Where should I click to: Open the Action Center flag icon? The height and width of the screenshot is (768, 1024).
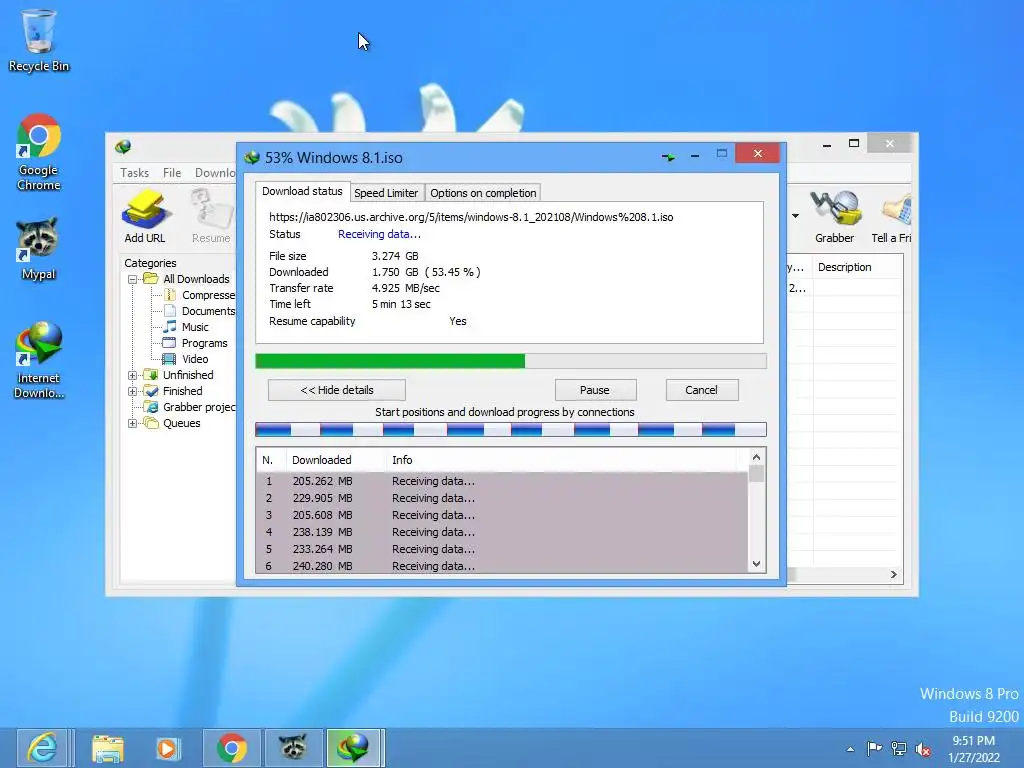pyautogui.click(x=874, y=748)
